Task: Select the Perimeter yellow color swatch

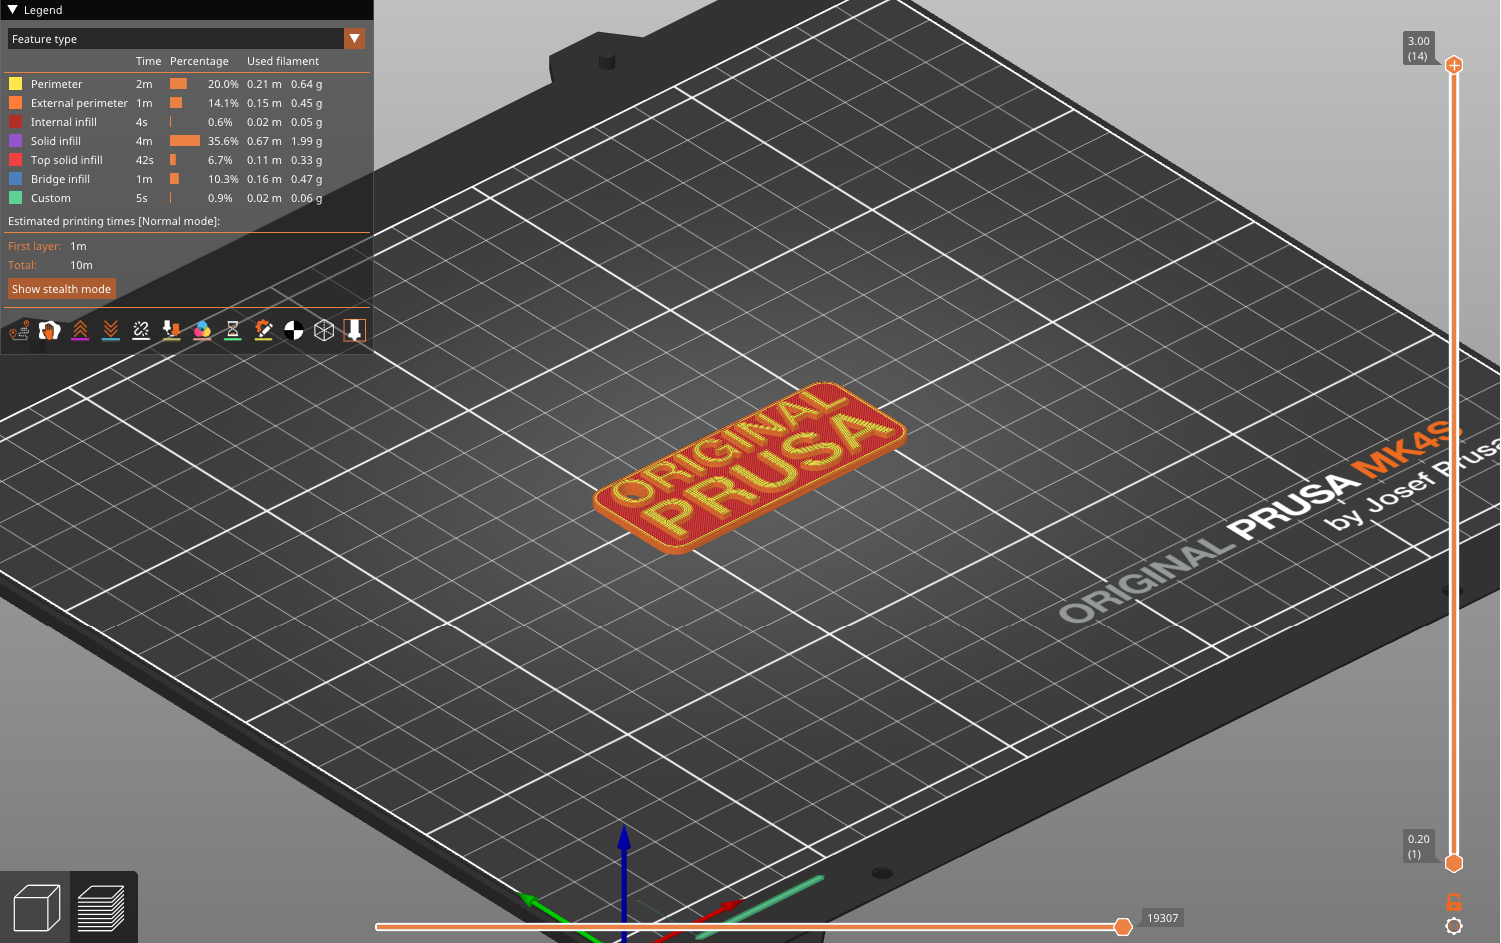Action: point(15,84)
